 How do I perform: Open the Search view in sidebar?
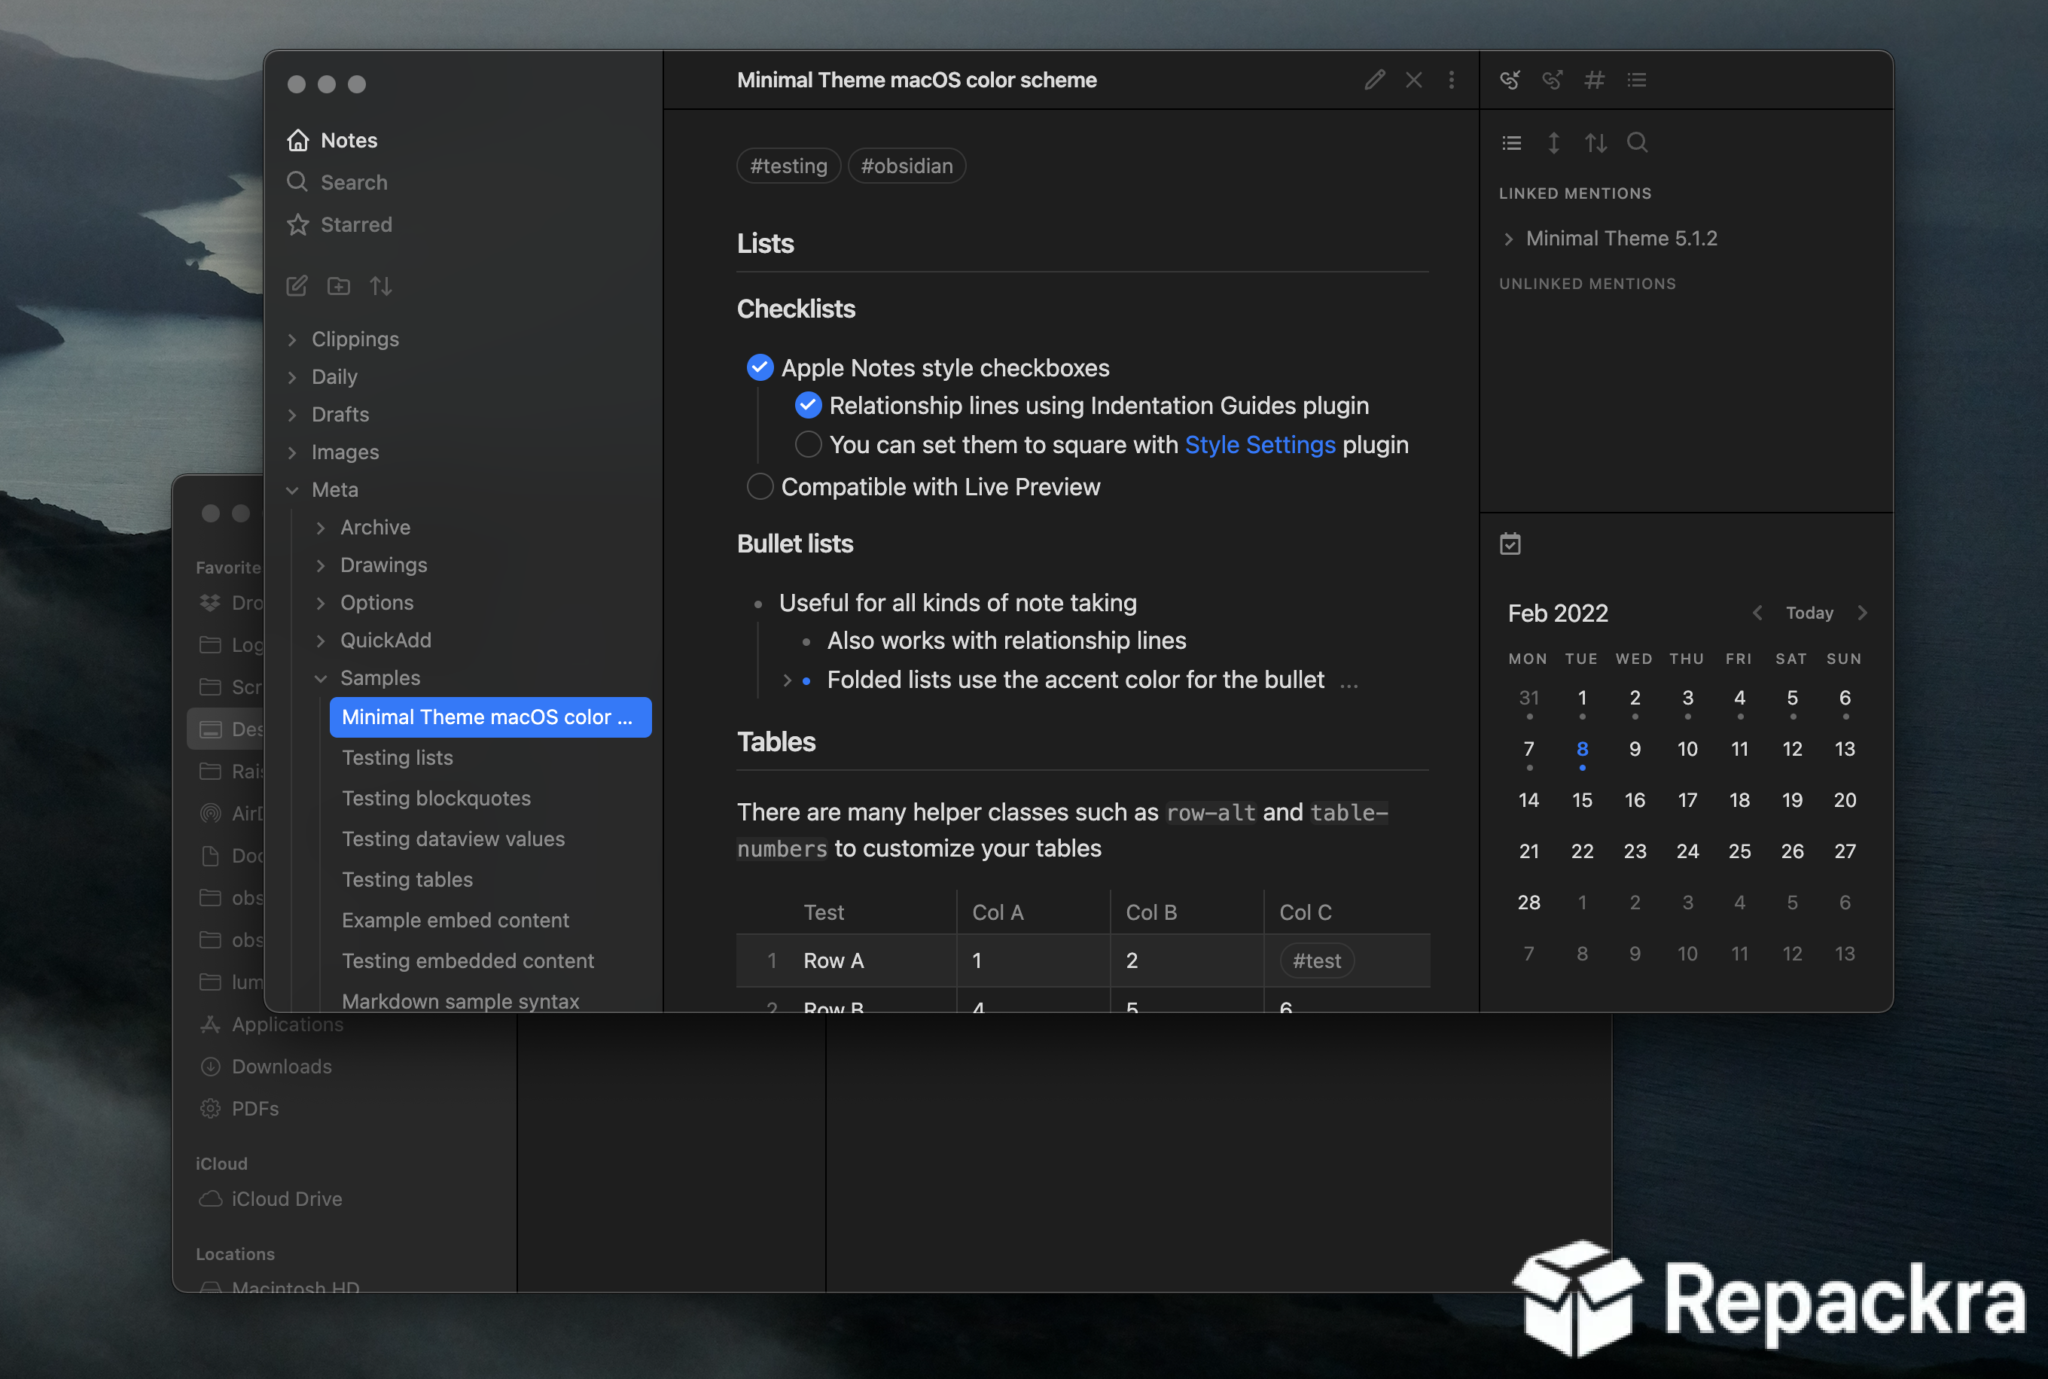[x=338, y=182]
